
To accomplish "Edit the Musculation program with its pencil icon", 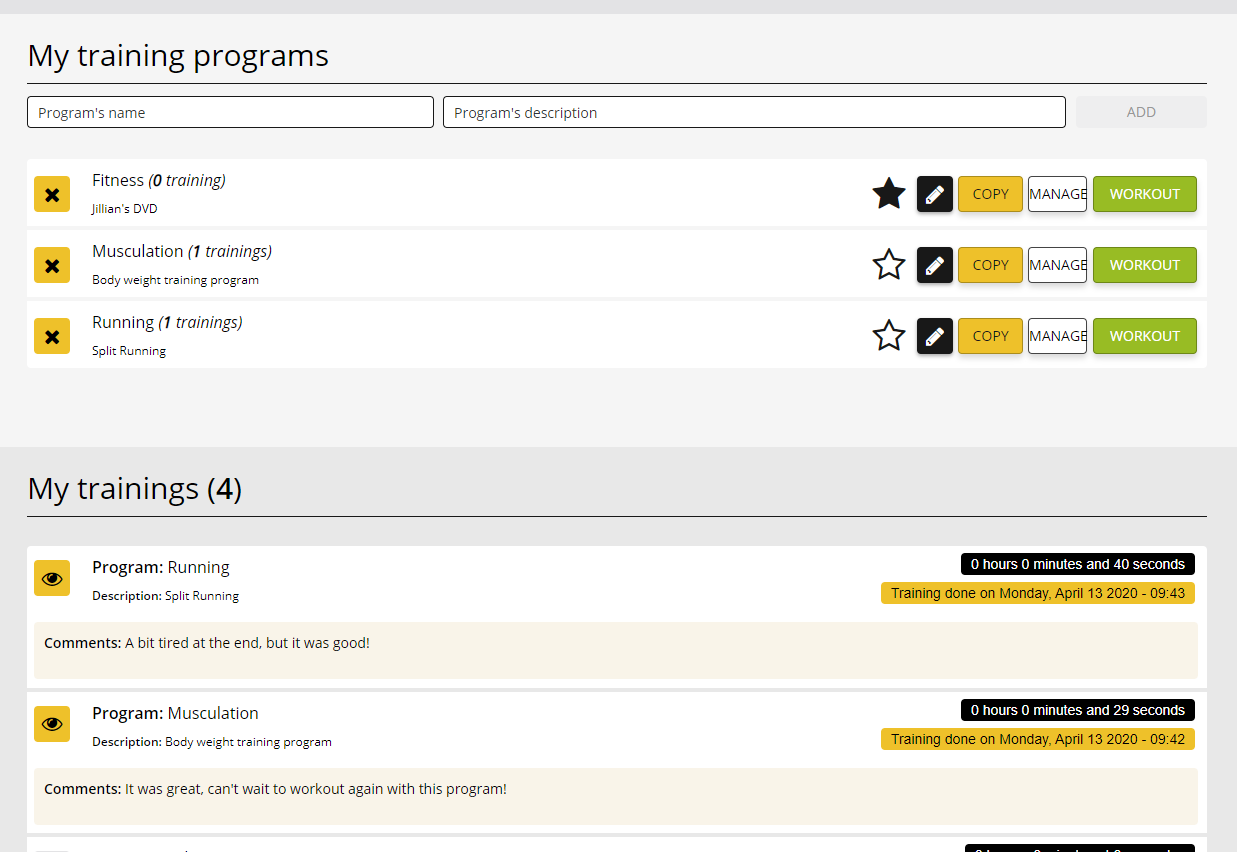I will 935,265.
